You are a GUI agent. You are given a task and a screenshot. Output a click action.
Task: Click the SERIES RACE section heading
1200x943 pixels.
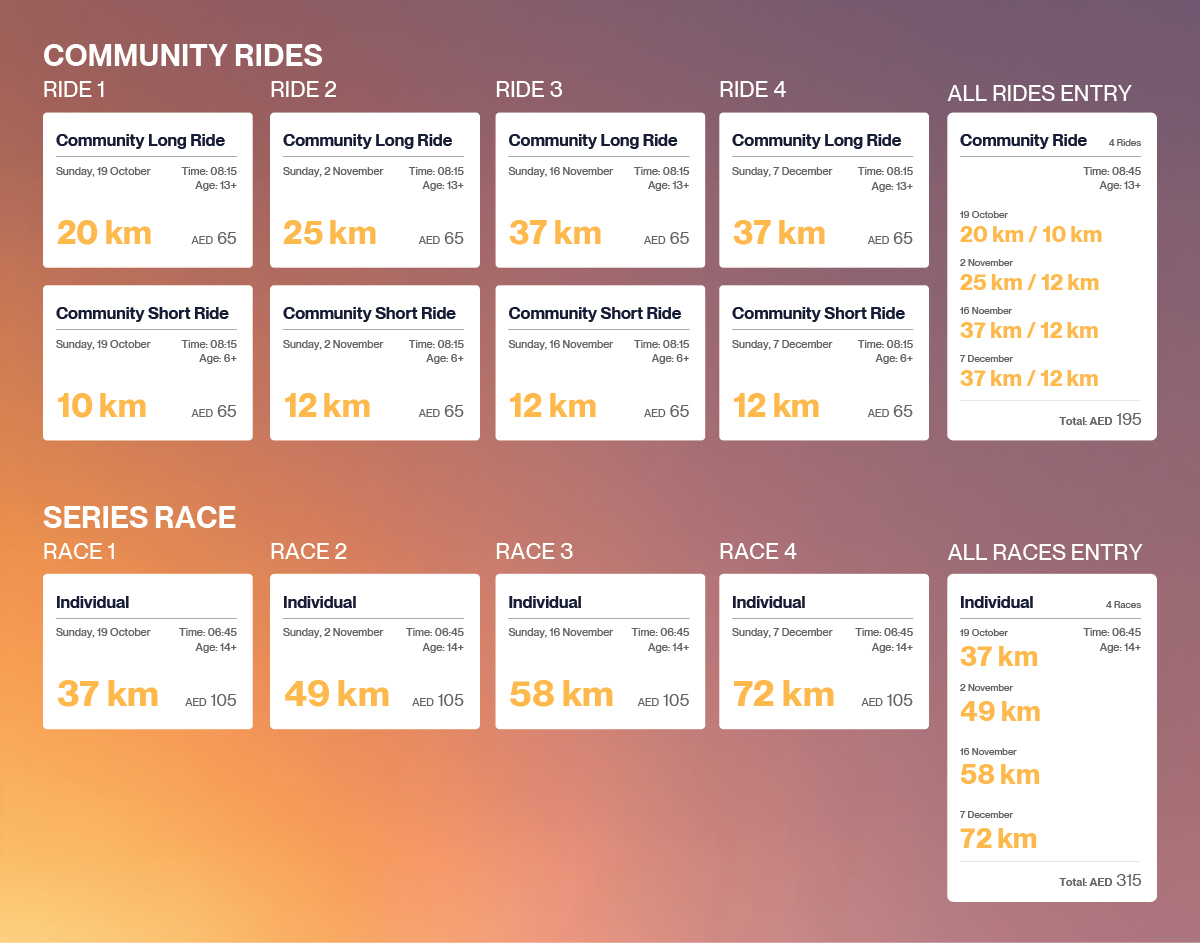[x=139, y=517]
